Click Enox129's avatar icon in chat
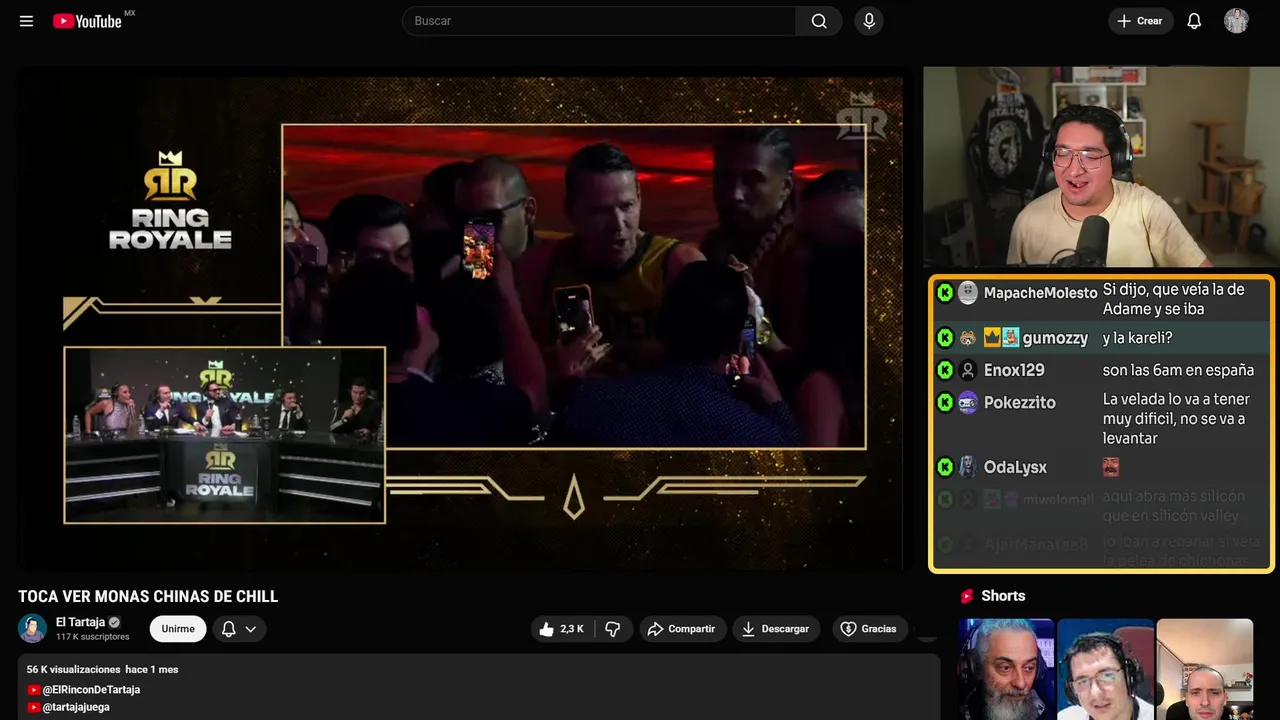The height and width of the screenshot is (720, 1280). (968, 370)
